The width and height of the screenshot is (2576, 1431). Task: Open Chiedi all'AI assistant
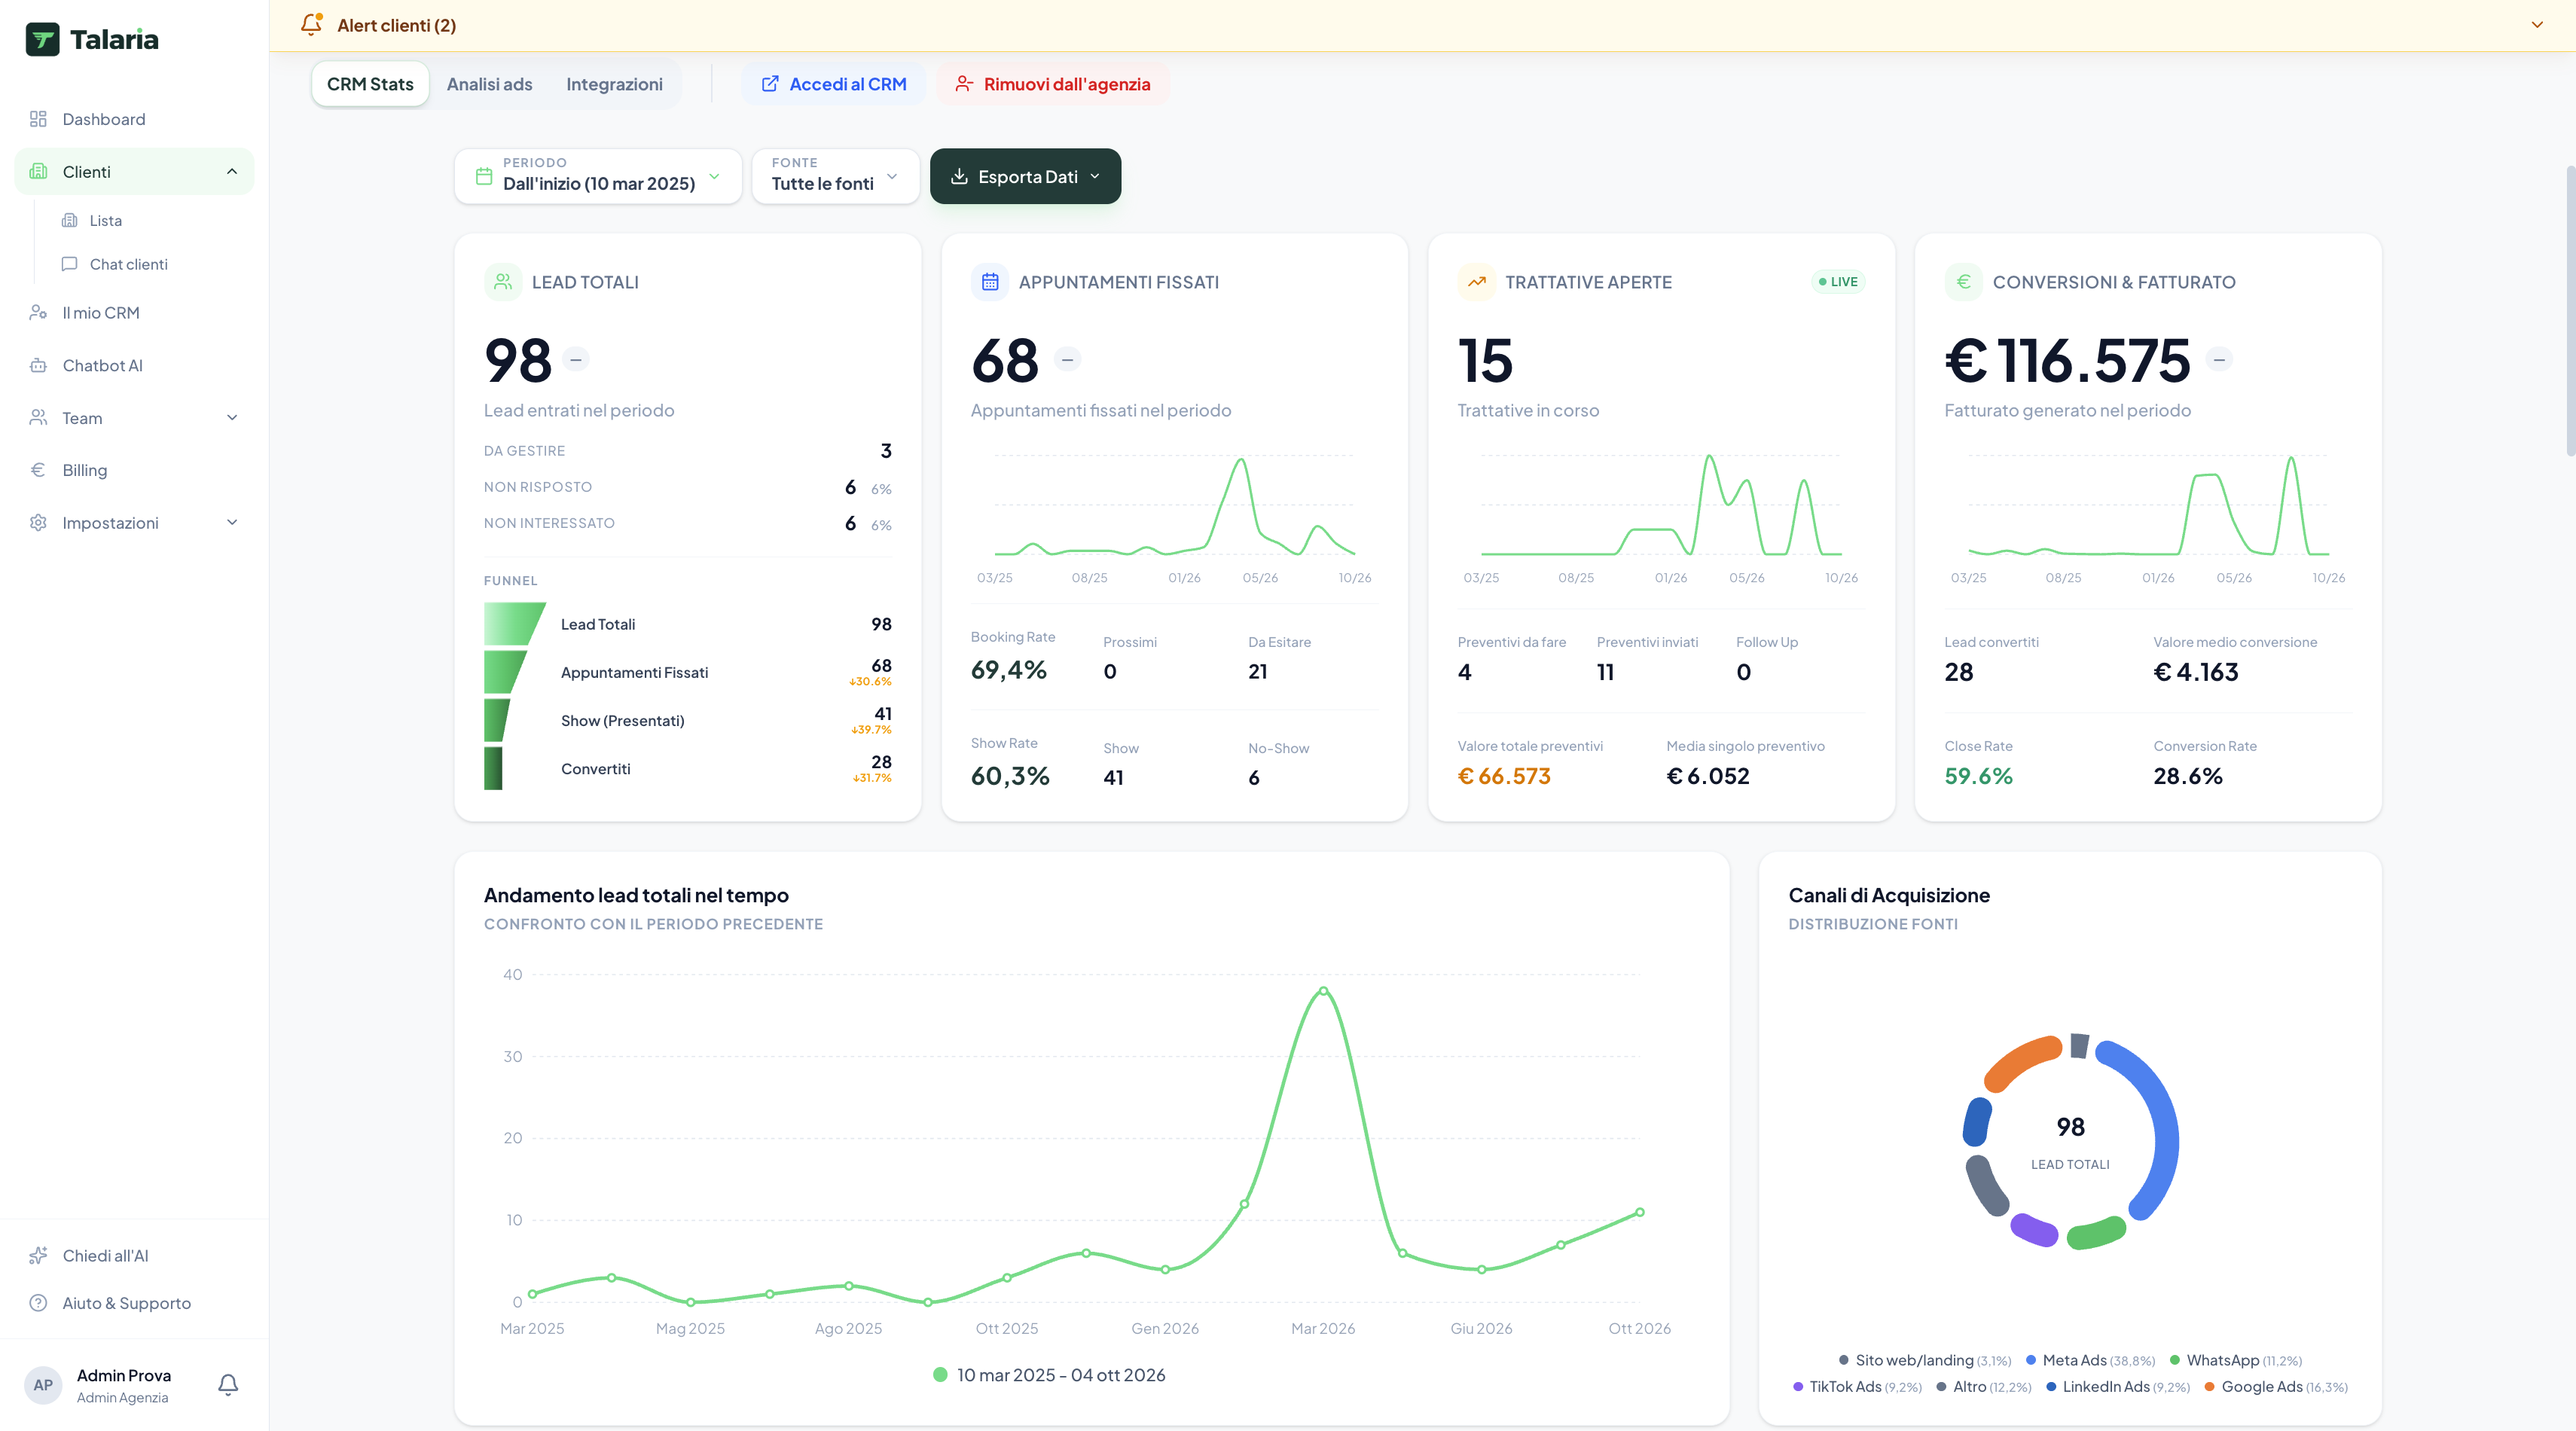point(134,1256)
